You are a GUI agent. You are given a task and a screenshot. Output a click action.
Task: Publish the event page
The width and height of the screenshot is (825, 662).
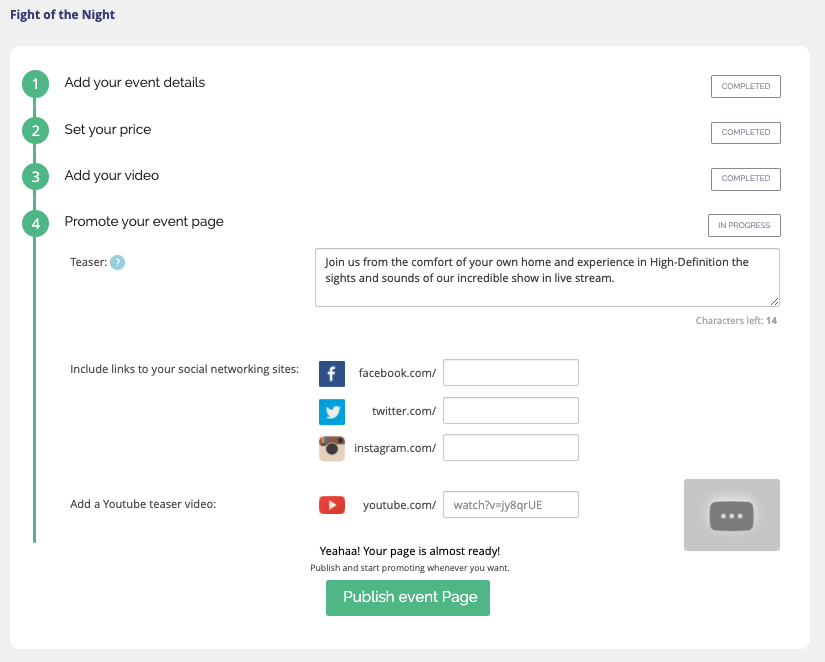coord(408,598)
